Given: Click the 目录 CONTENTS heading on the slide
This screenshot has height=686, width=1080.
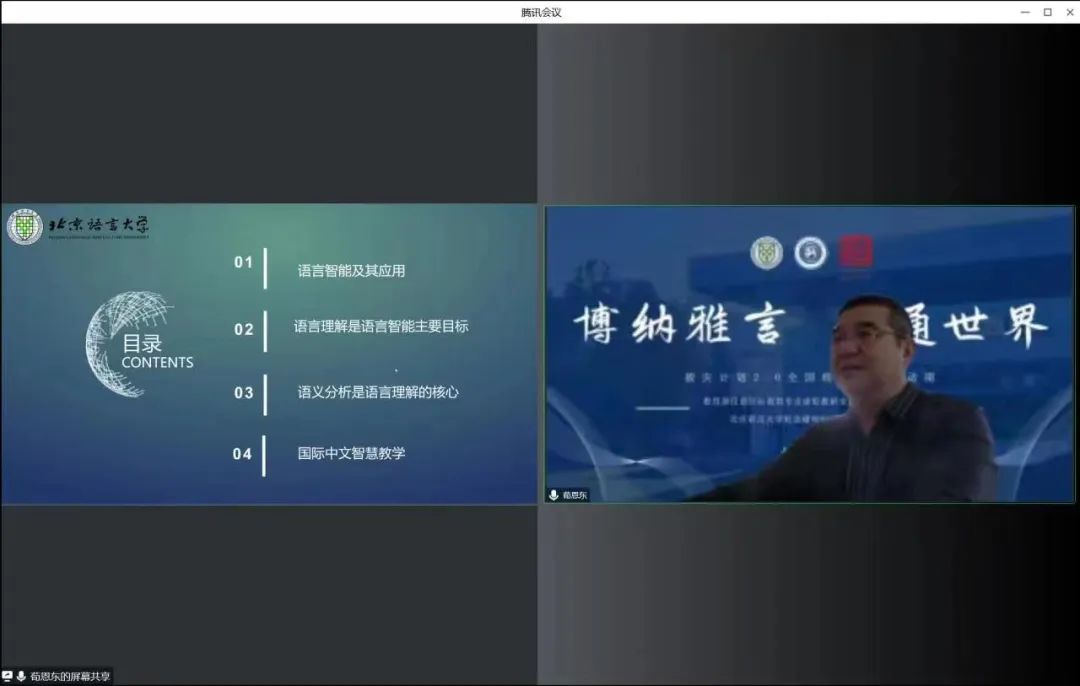Looking at the screenshot, I should pos(157,352).
